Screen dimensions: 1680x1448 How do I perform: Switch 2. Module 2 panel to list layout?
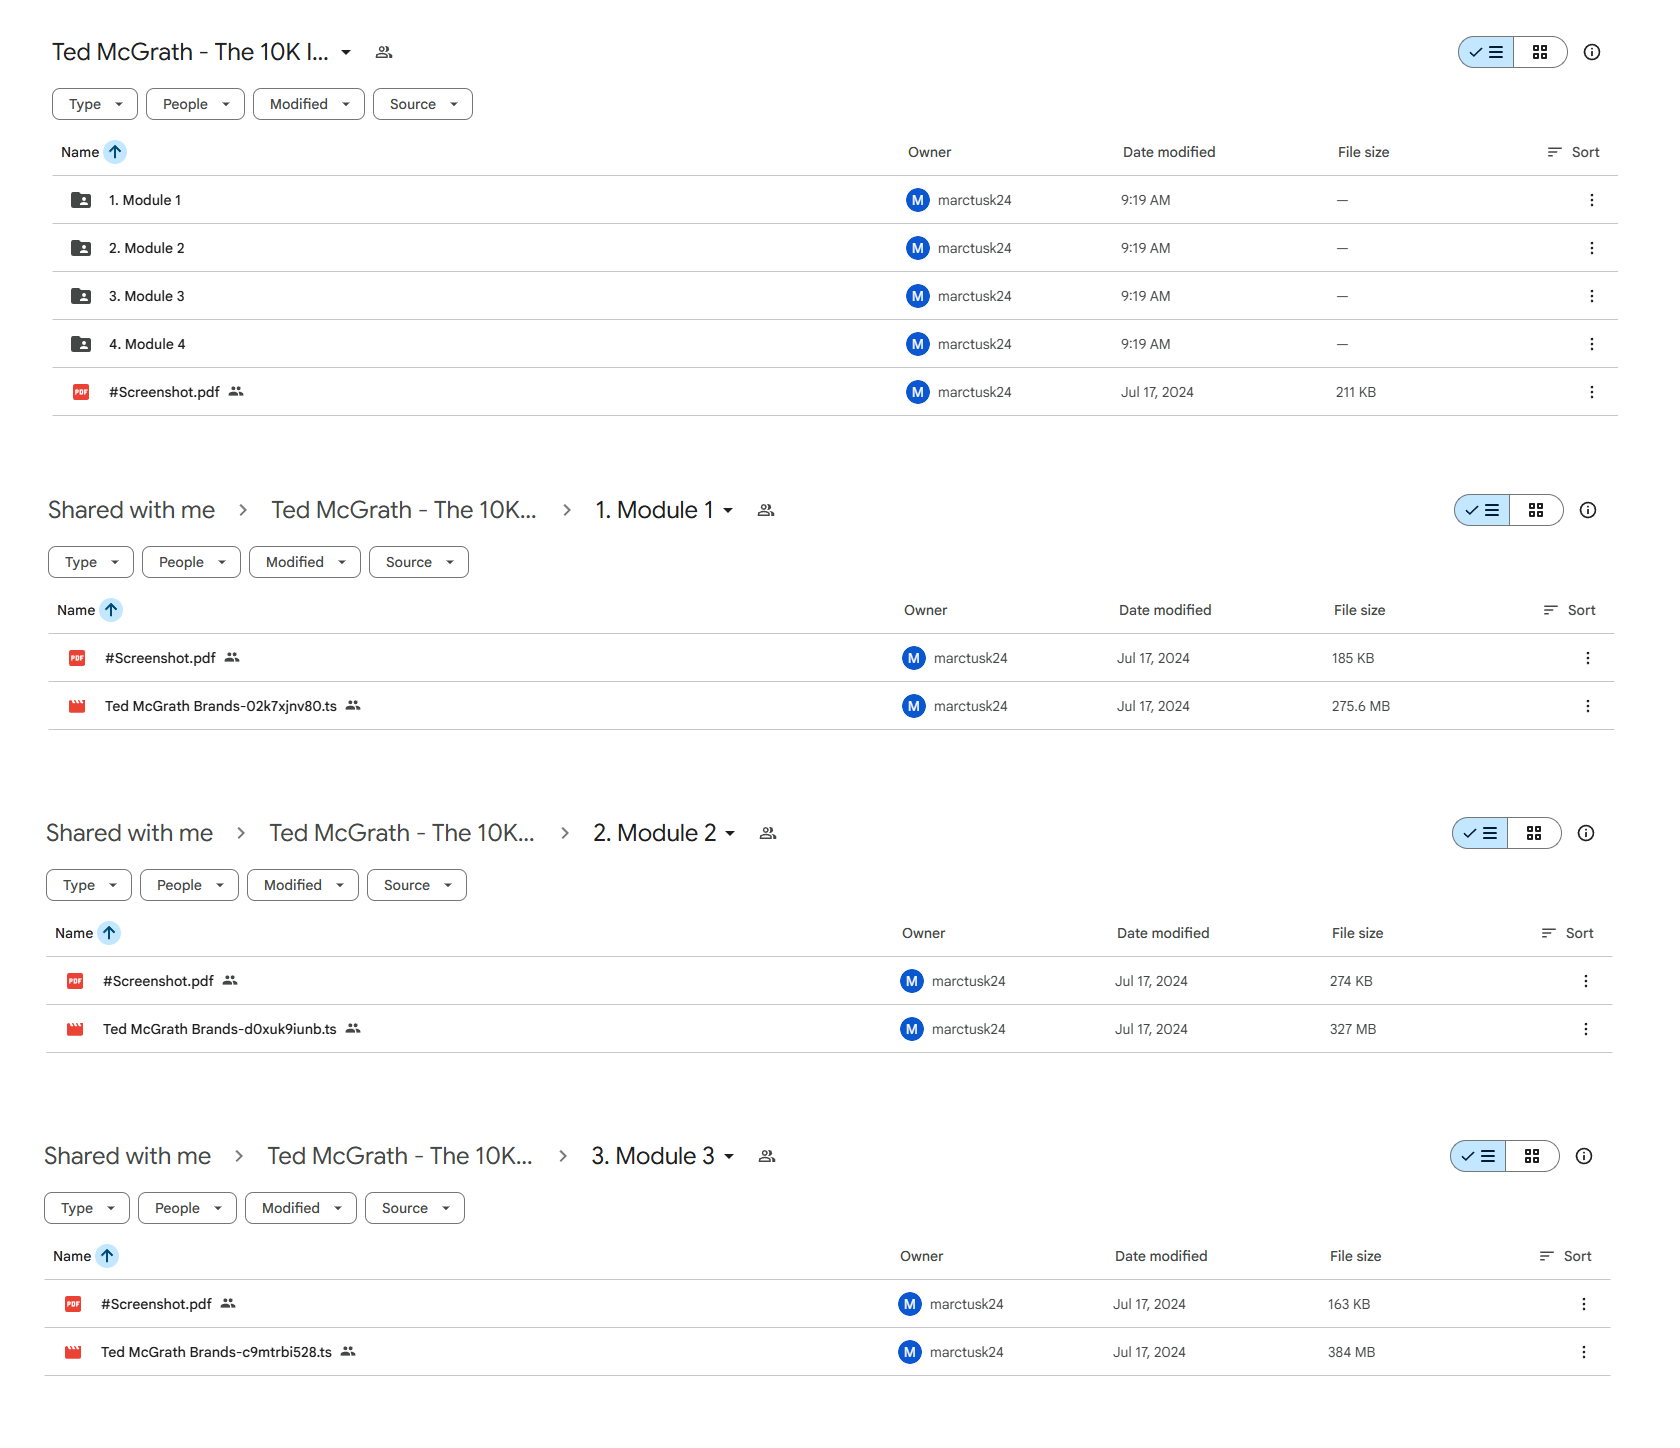point(1480,833)
